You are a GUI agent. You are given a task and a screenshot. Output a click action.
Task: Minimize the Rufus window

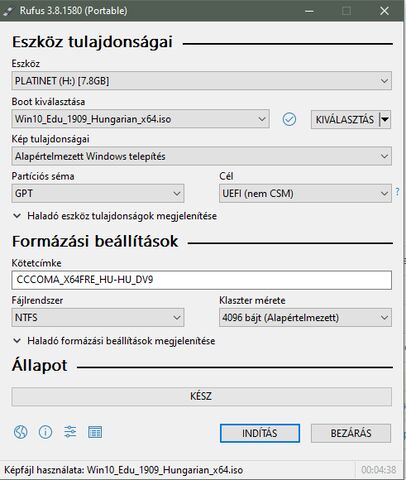click(309, 11)
